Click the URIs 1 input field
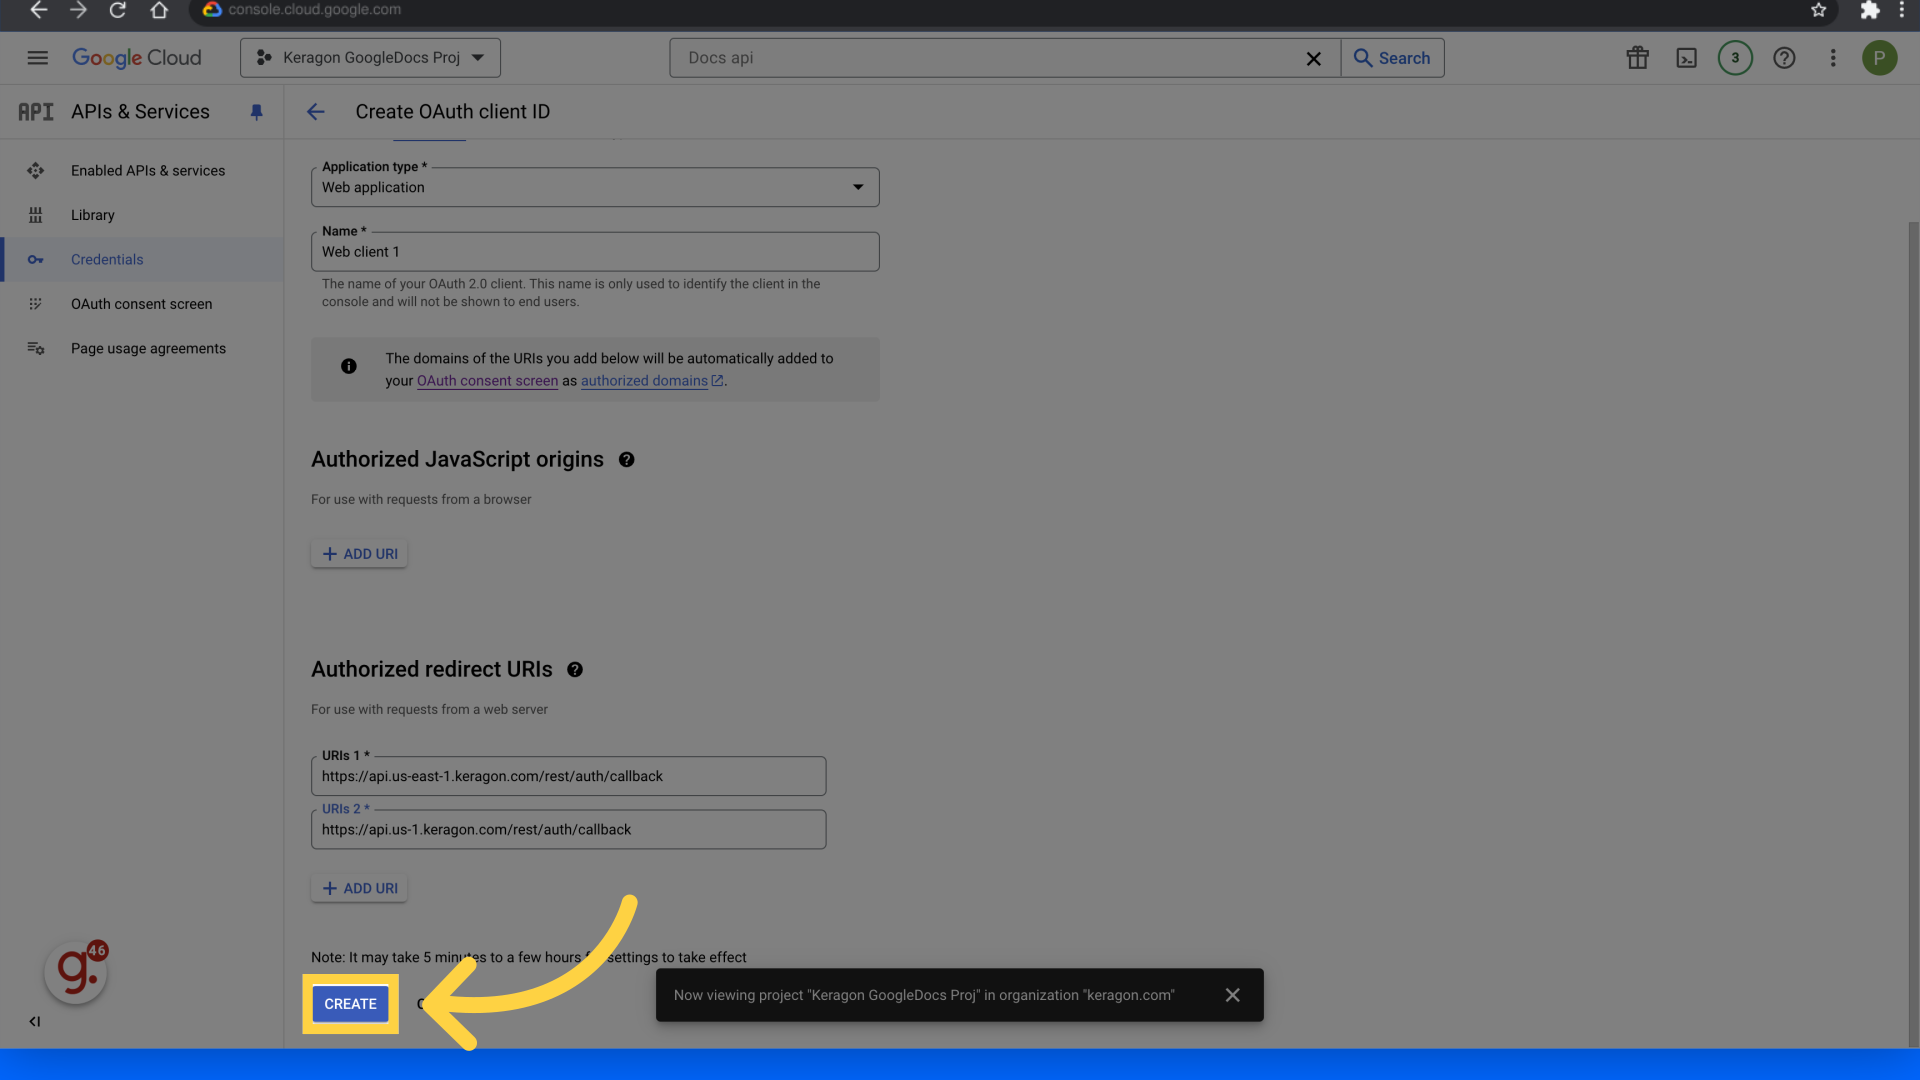This screenshot has width=1920, height=1080. coord(568,776)
